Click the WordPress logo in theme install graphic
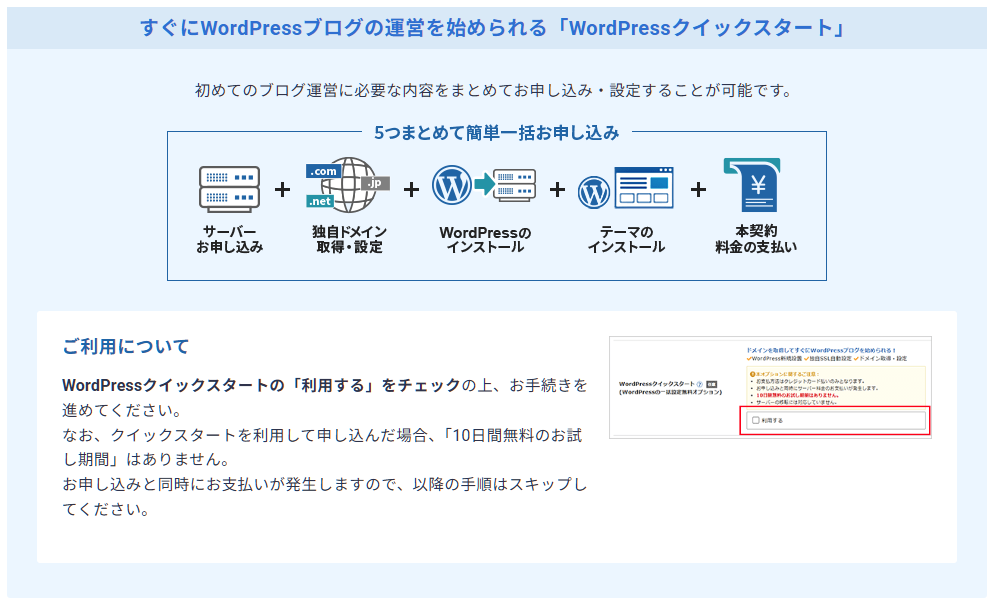 593,193
